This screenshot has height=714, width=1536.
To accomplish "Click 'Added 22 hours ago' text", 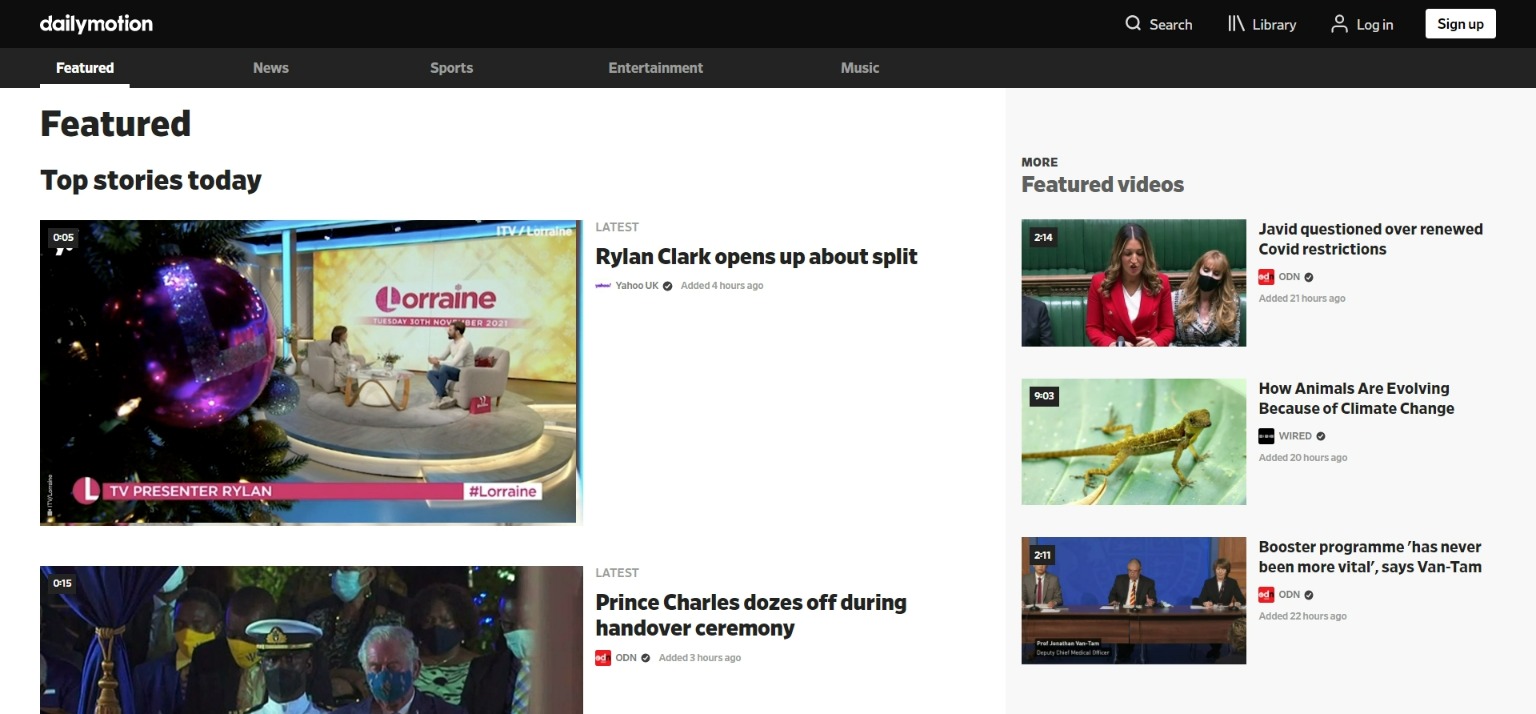I will [1303, 616].
